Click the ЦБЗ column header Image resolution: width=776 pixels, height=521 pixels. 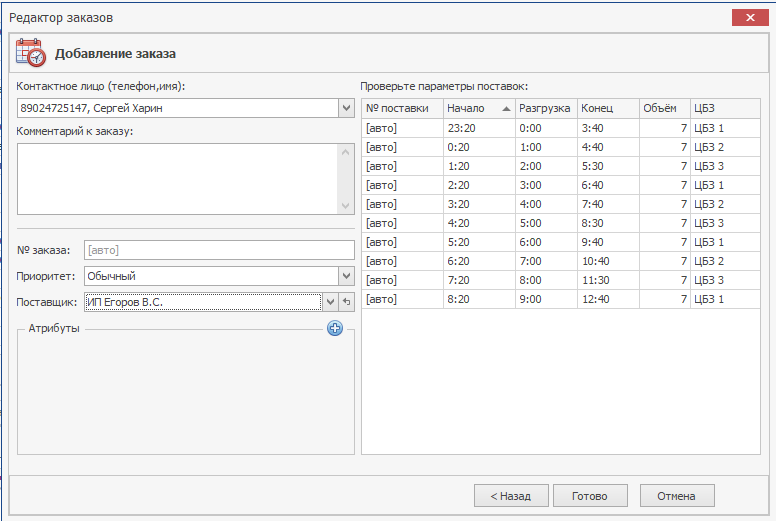point(725,108)
